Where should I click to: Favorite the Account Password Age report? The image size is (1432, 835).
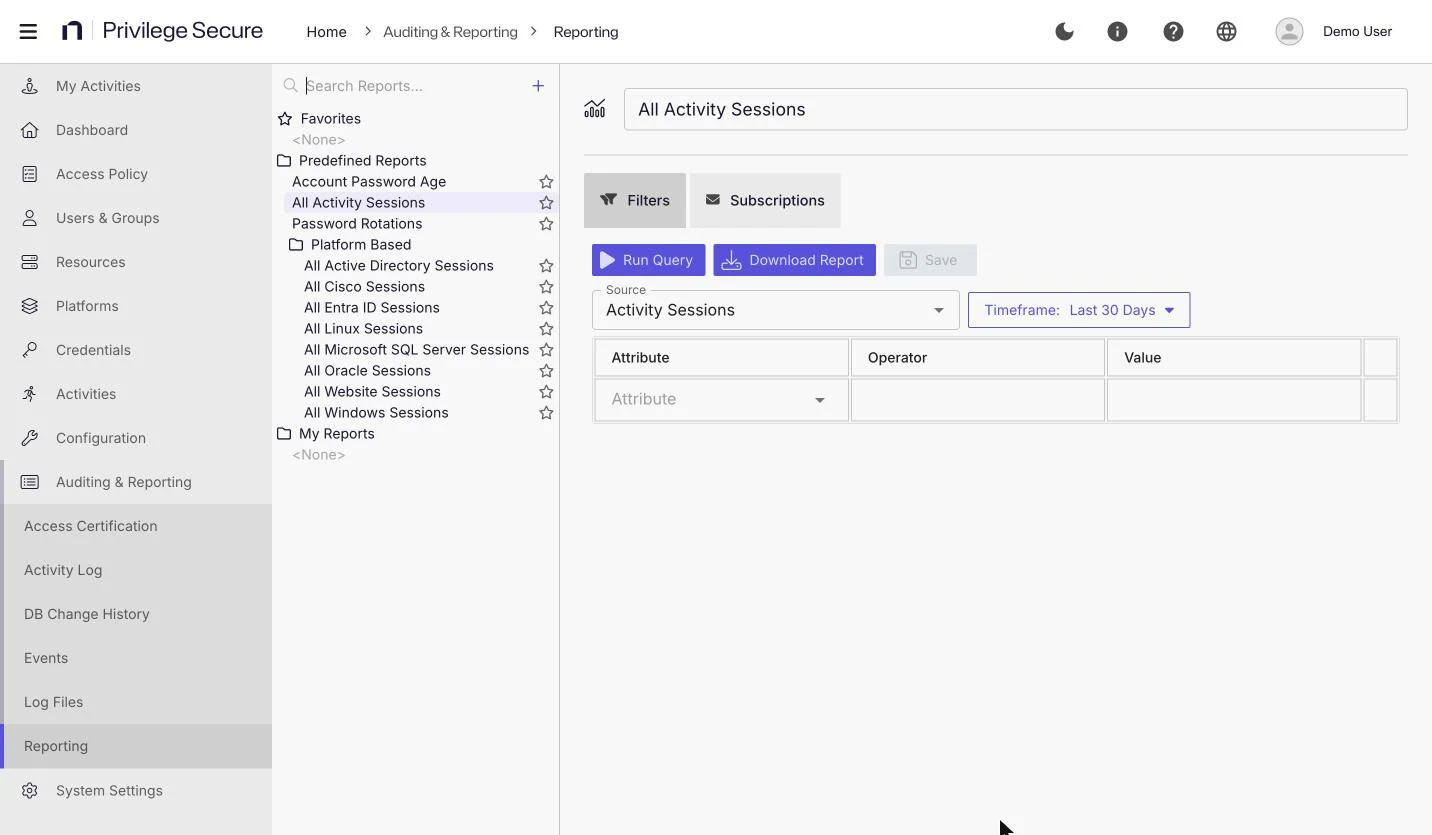546,182
